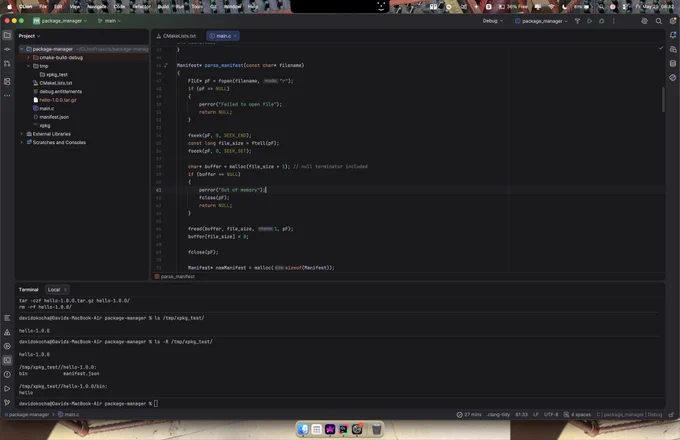Viewport: 680px width, 440px height.
Task: Open the File menu
Action: pyautogui.click(x=43, y=7)
